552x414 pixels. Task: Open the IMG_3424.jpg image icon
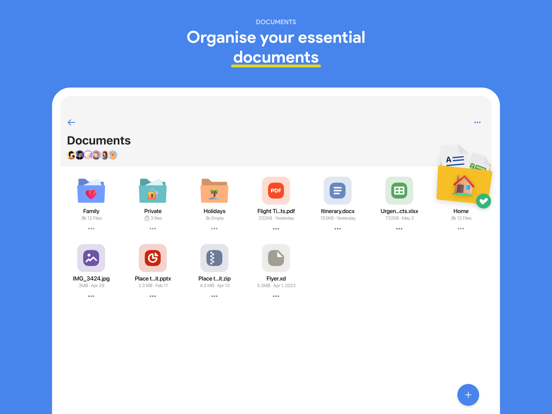click(91, 258)
